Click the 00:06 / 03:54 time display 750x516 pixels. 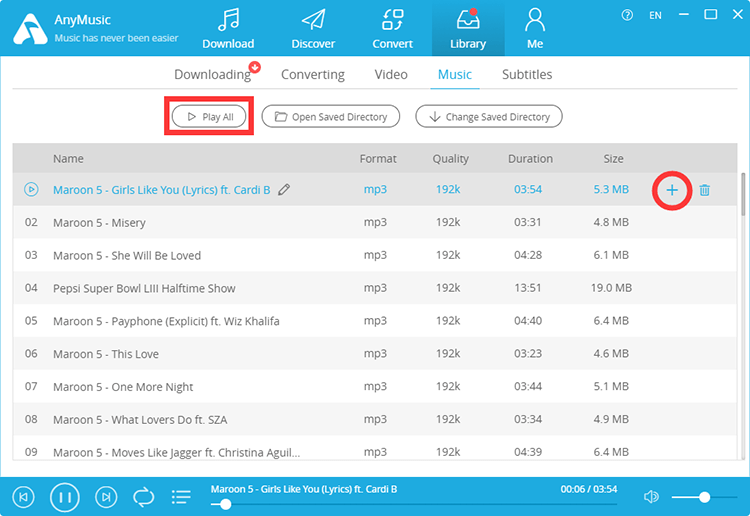[588, 489]
